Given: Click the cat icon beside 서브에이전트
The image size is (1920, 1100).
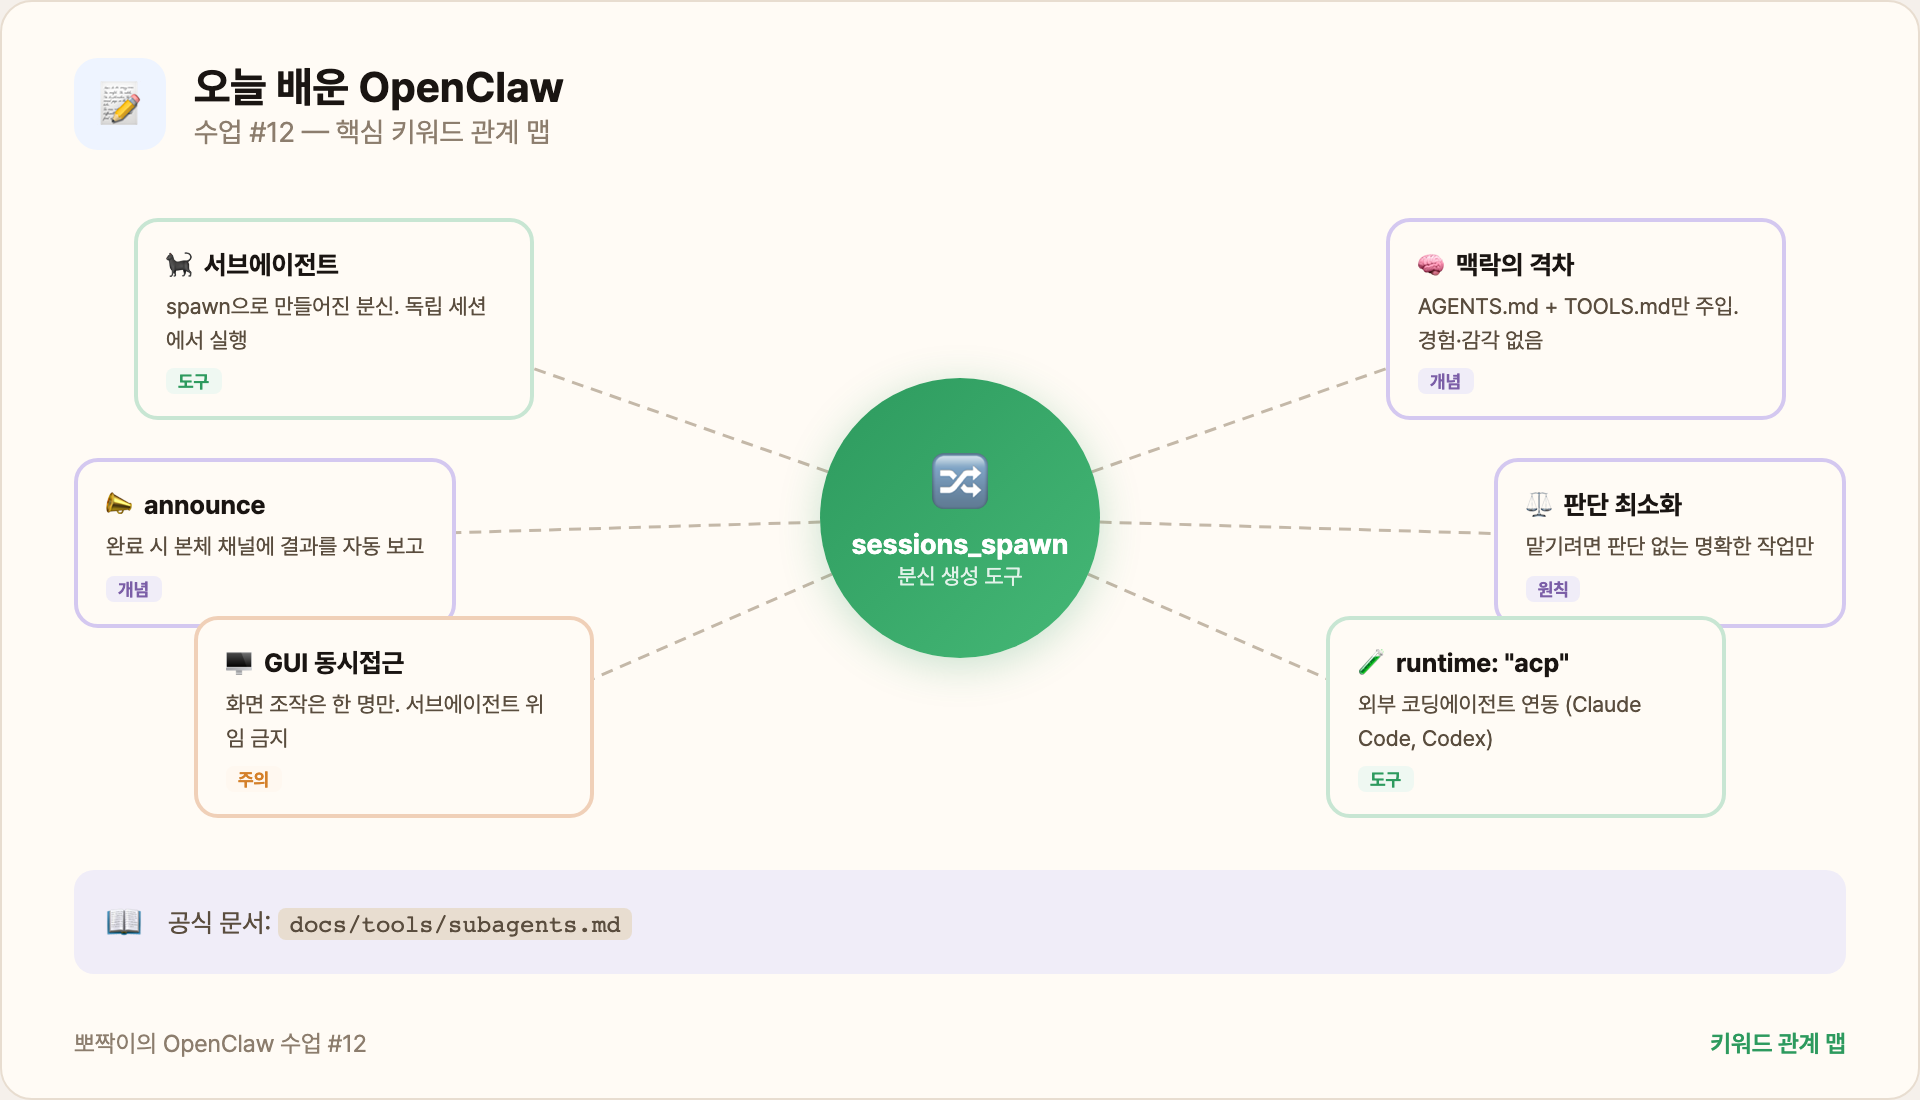Looking at the screenshot, I should [179, 265].
